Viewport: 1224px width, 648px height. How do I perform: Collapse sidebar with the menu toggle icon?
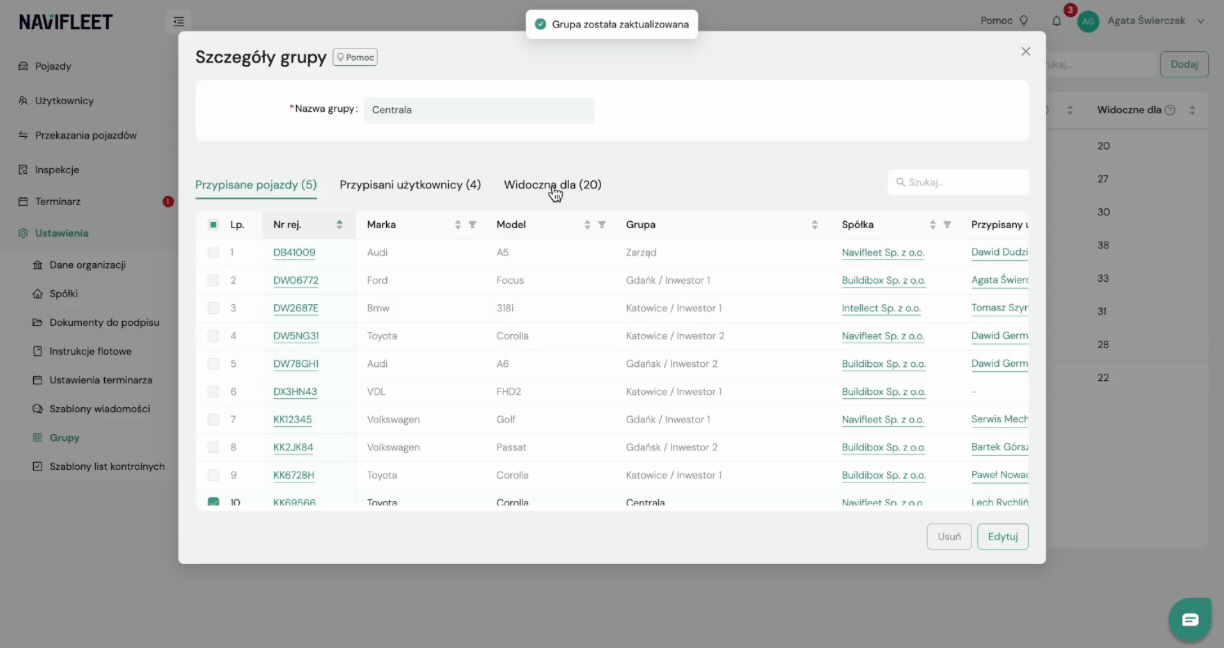[x=178, y=21]
